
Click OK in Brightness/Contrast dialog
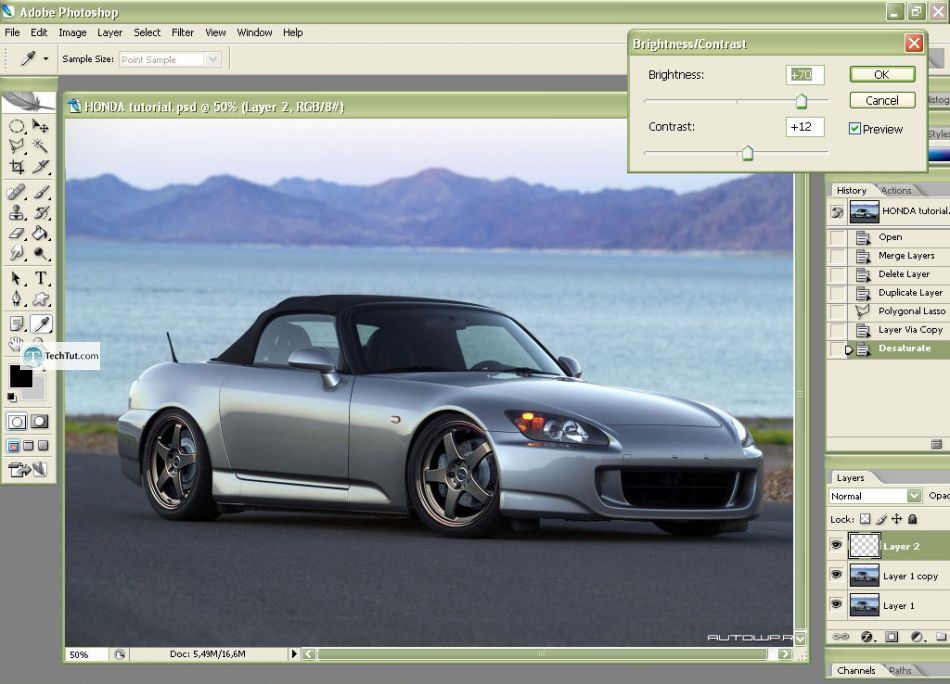click(881, 75)
